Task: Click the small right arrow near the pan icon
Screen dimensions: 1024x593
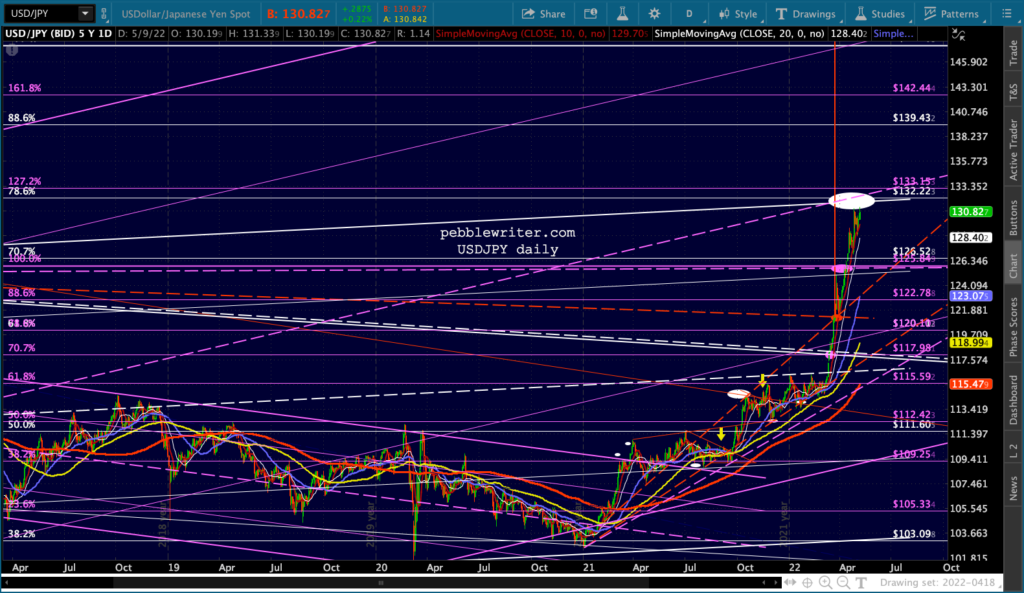Action: [x=776, y=583]
